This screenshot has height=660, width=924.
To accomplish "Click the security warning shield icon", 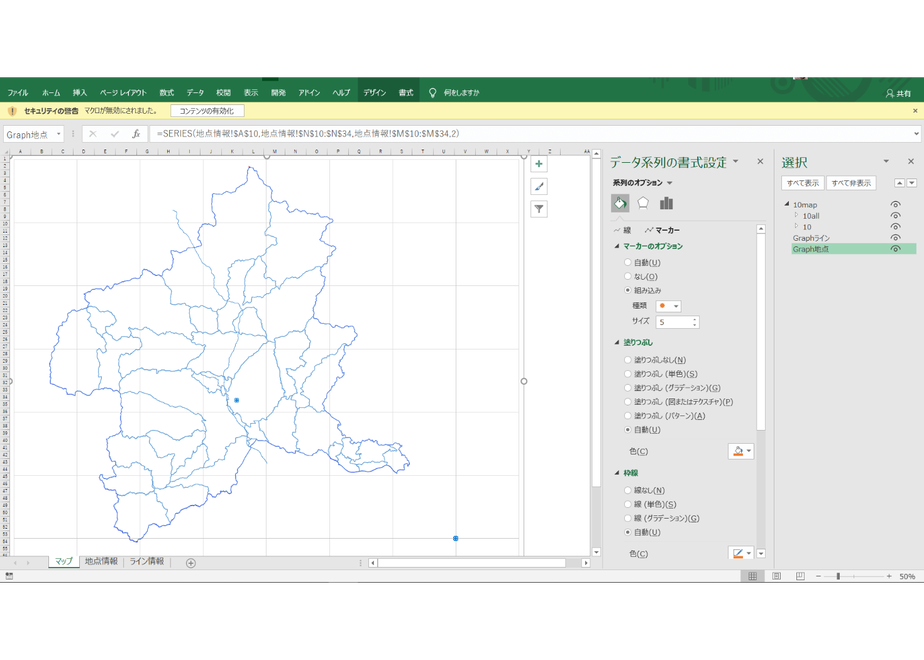I will pos(12,111).
